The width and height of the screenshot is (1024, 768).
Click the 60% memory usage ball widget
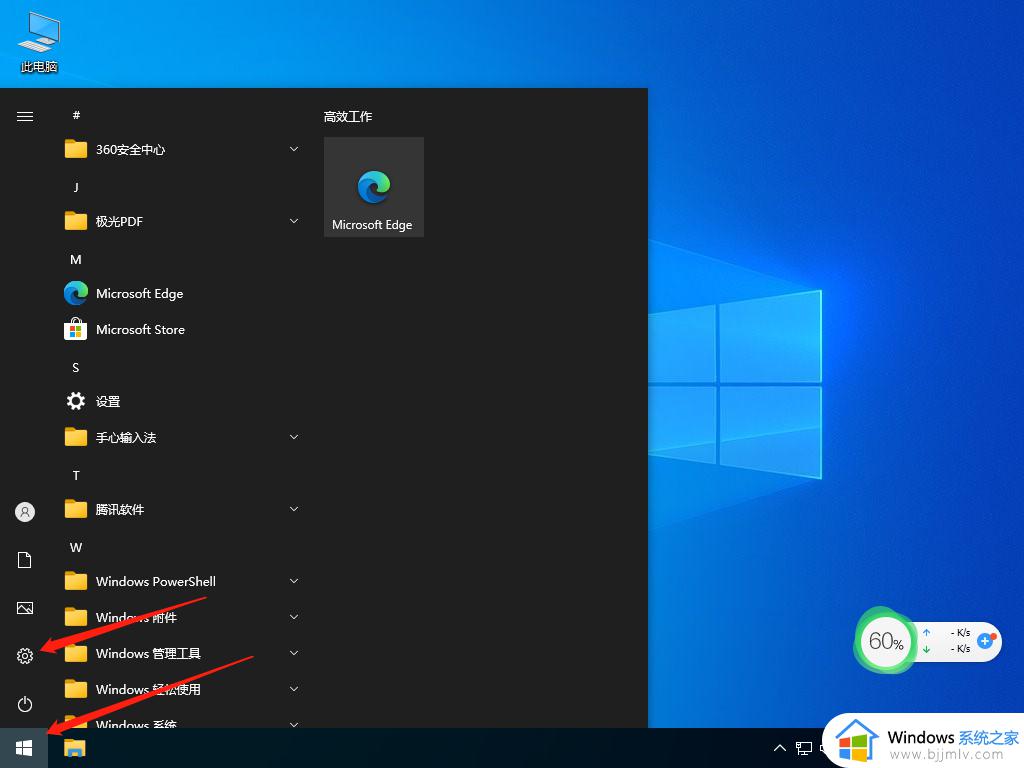pyautogui.click(x=885, y=641)
